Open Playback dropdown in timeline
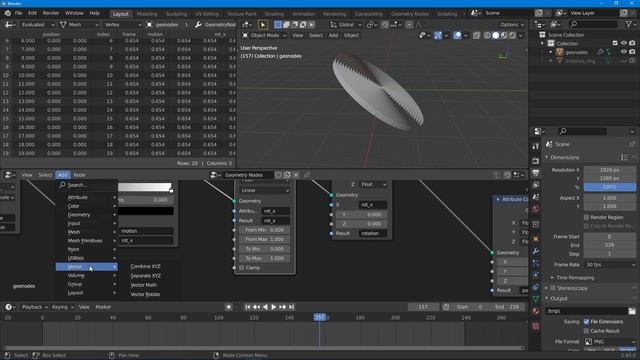This screenshot has height=360, width=640. point(34,307)
